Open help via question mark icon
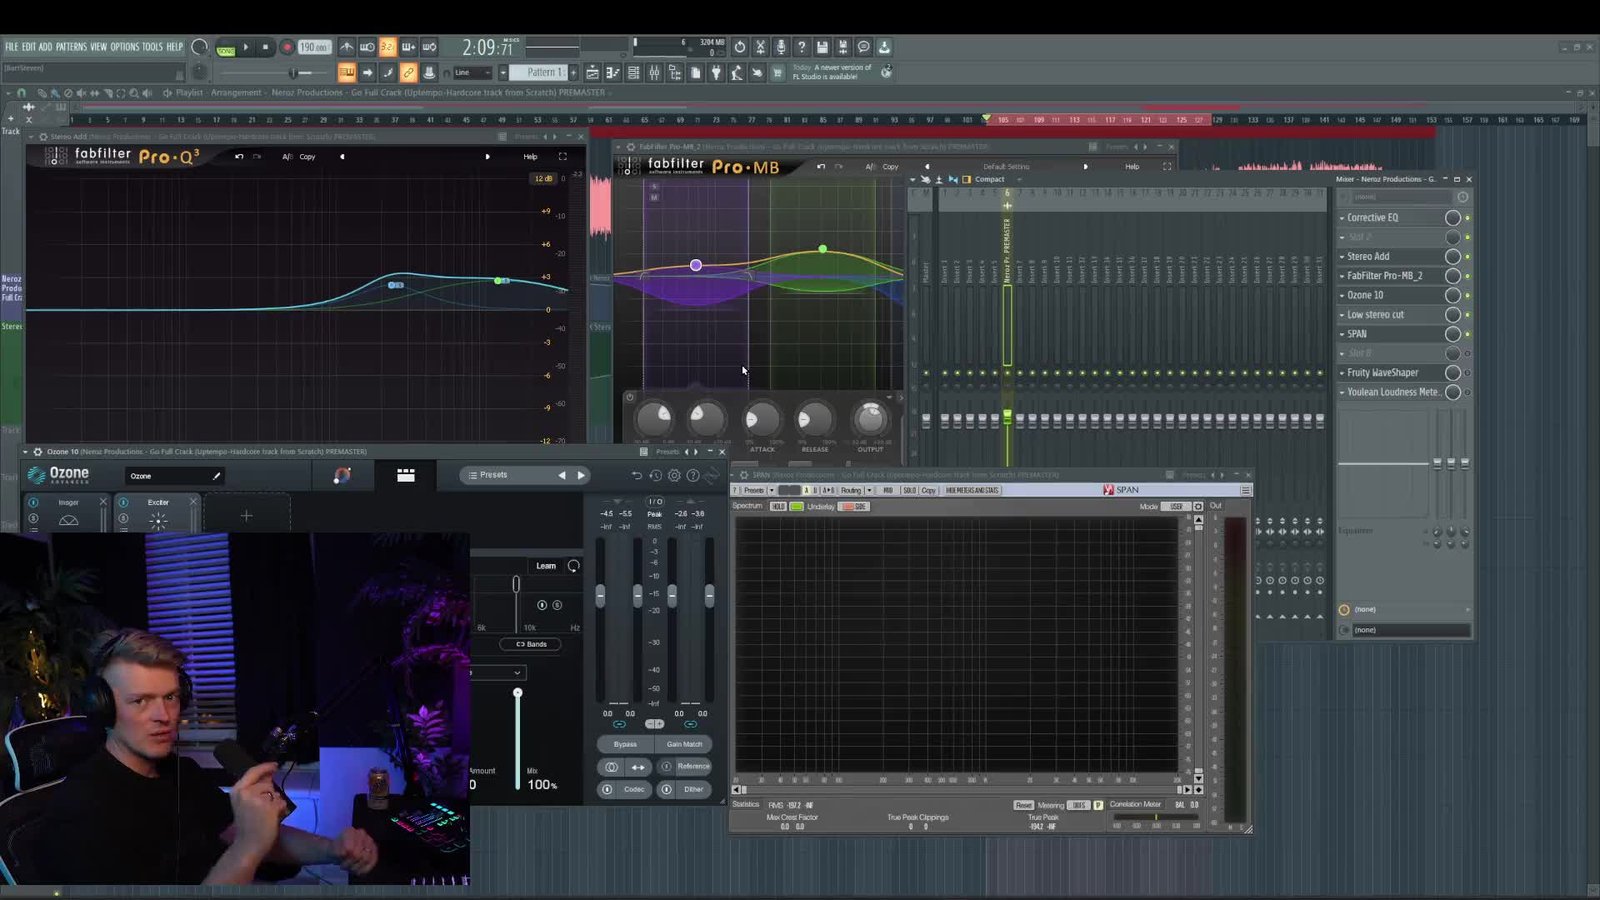Screen dimensions: 1600x900 point(801,47)
